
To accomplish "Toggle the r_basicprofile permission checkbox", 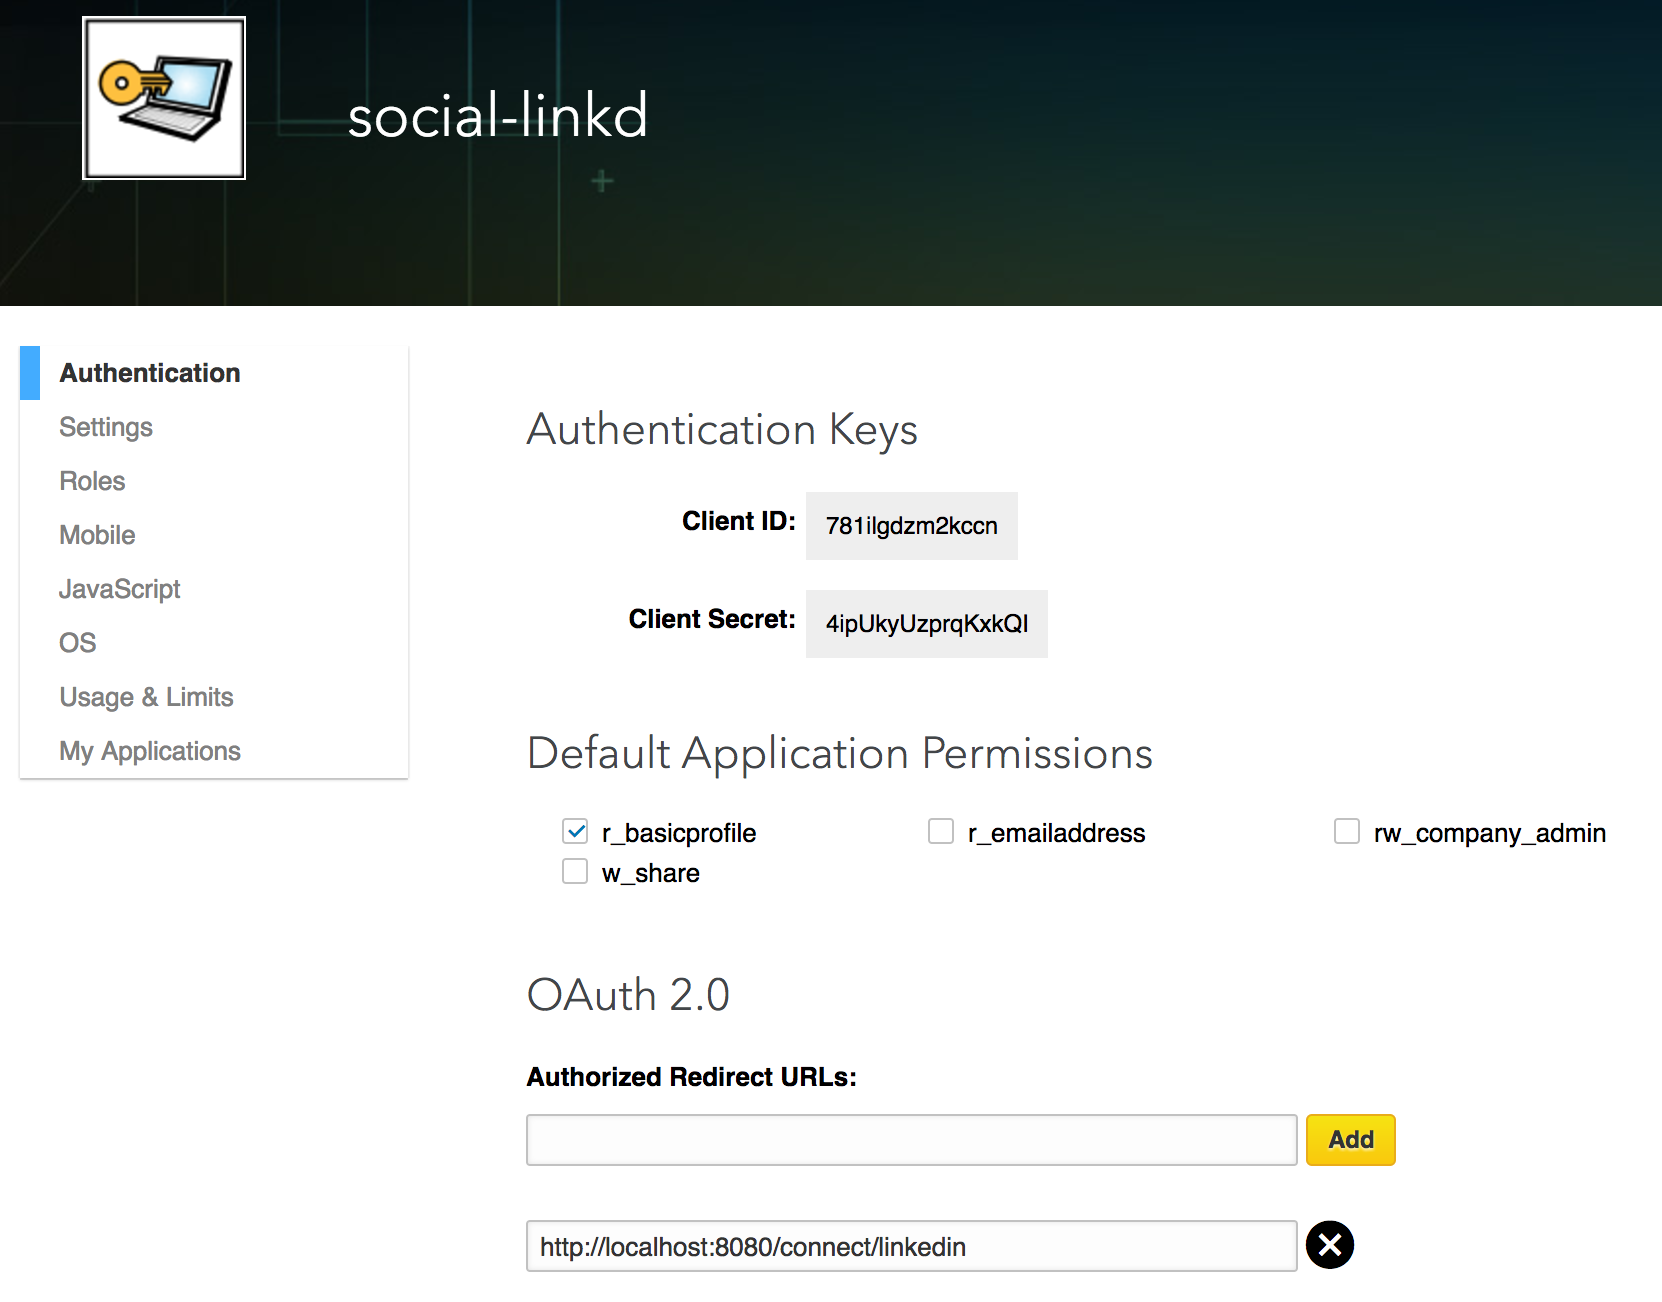I will [x=575, y=831].
